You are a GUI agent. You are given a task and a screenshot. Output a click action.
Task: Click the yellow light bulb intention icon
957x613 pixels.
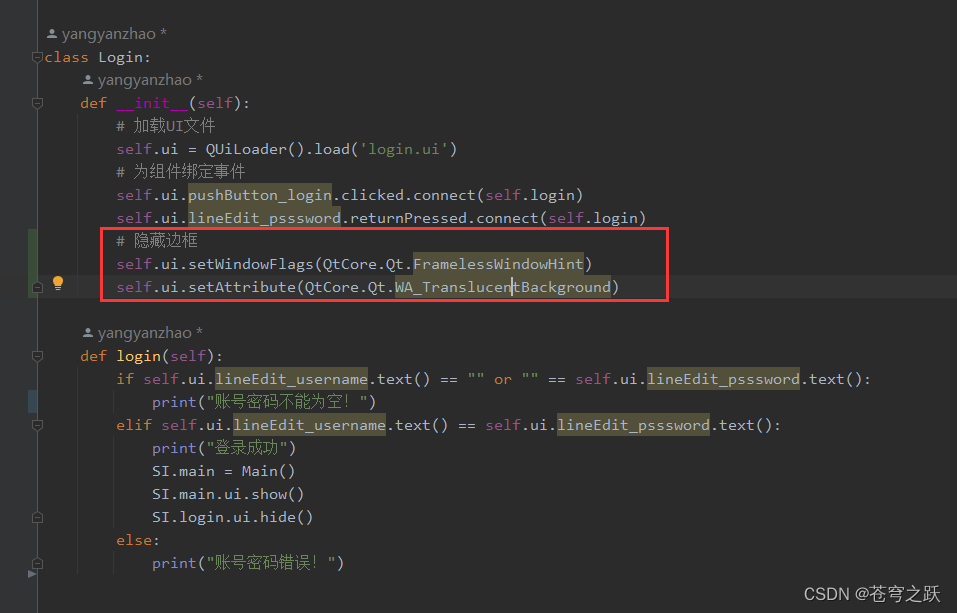57,283
